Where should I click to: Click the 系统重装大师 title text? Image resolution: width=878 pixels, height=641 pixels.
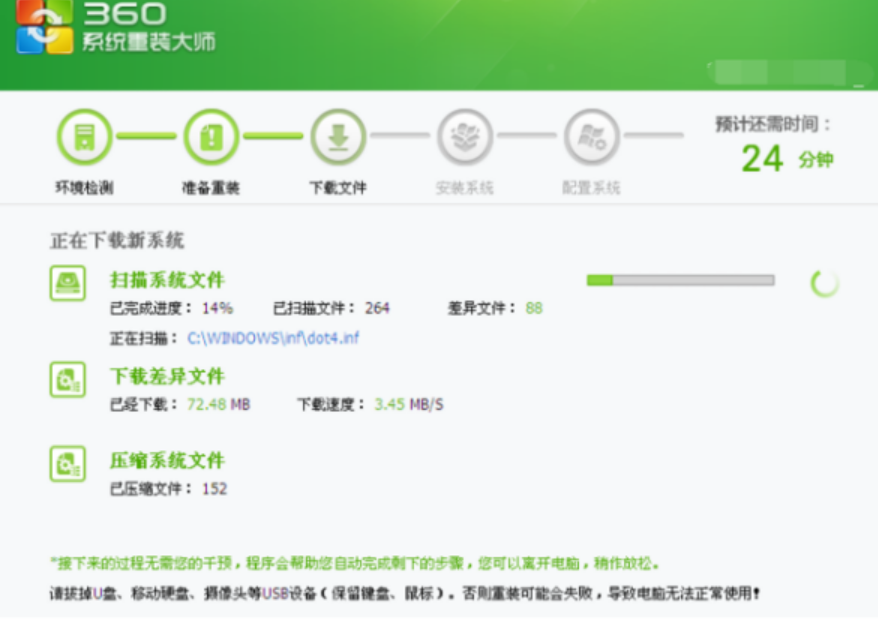[x=149, y=42]
